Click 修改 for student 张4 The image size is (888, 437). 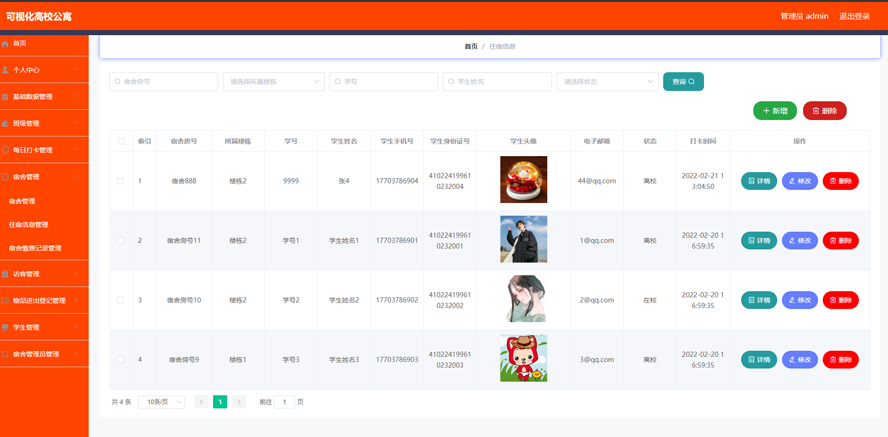(x=800, y=181)
